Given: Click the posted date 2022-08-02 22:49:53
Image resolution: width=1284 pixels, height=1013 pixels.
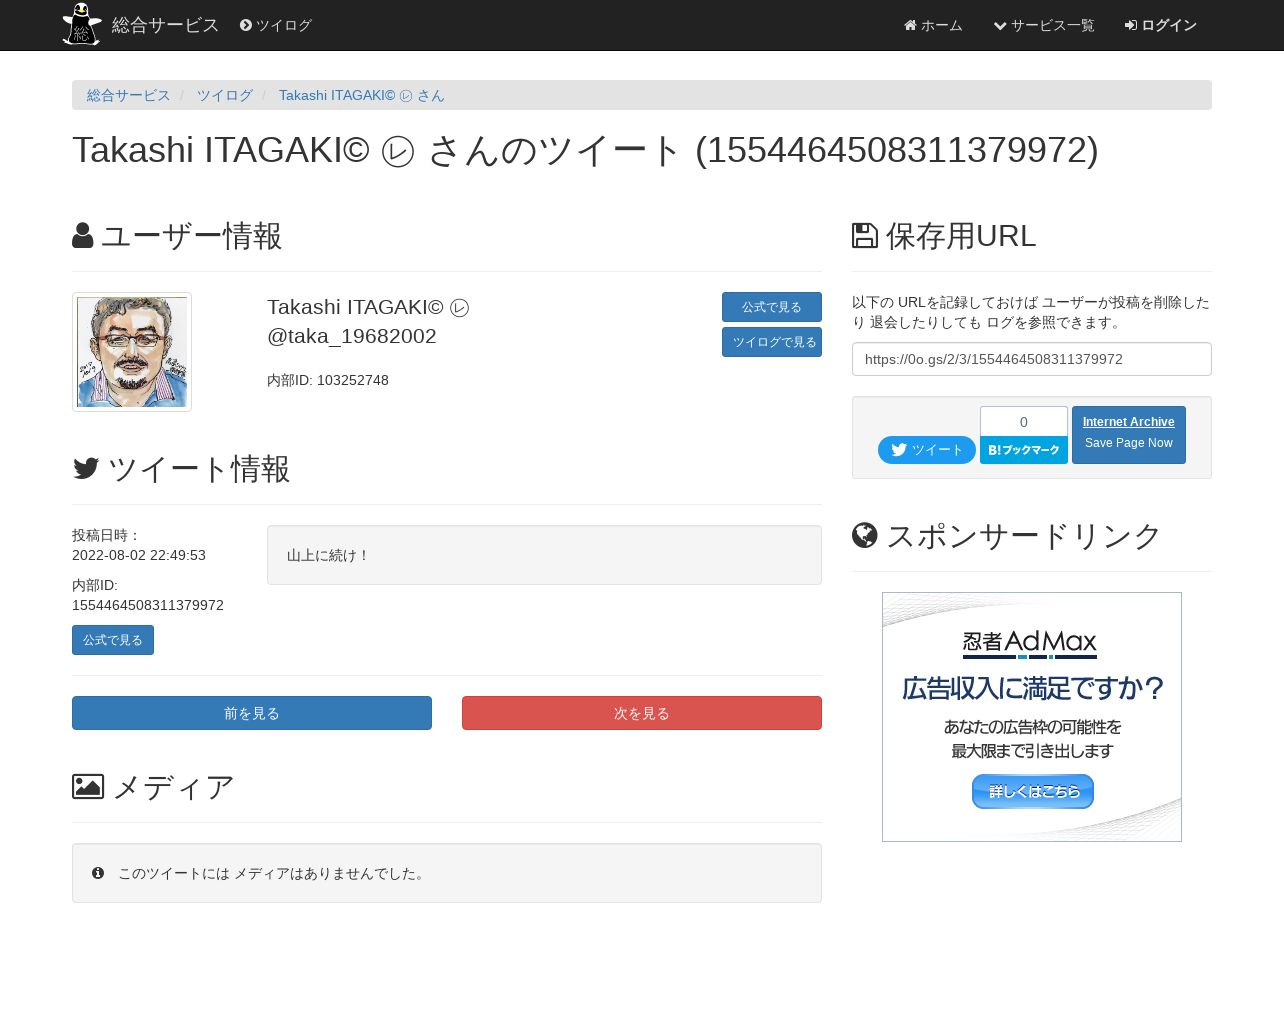Looking at the screenshot, I should pos(139,555).
